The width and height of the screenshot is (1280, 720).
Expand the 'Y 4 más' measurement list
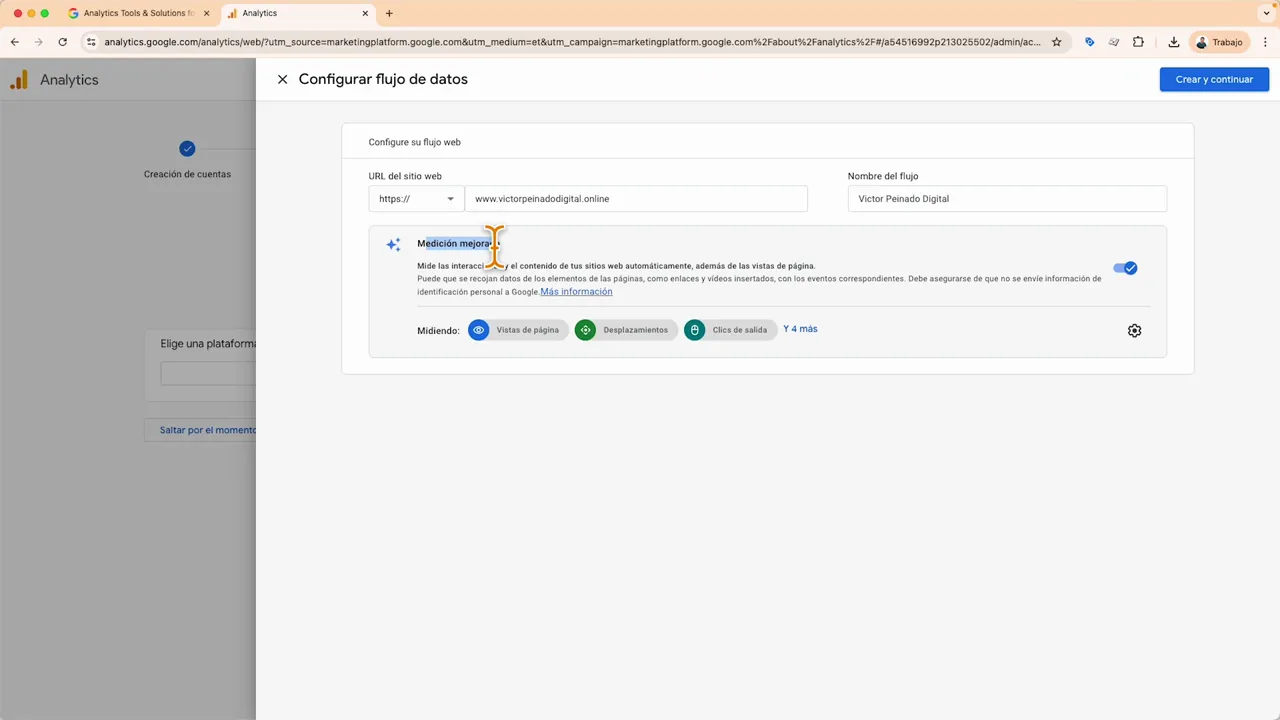click(800, 329)
